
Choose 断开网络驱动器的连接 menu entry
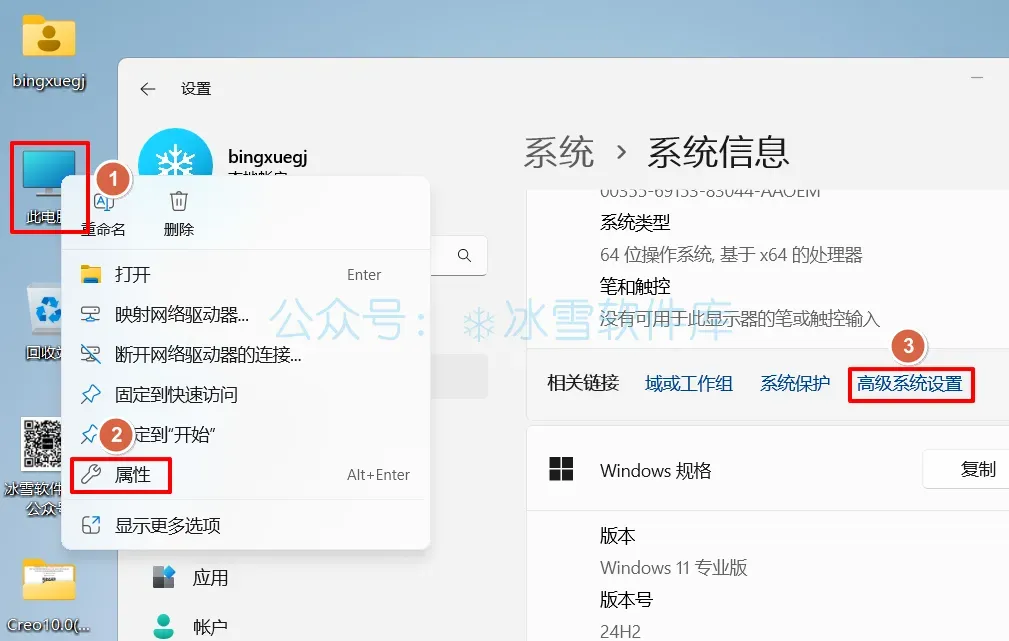coord(245,354)
